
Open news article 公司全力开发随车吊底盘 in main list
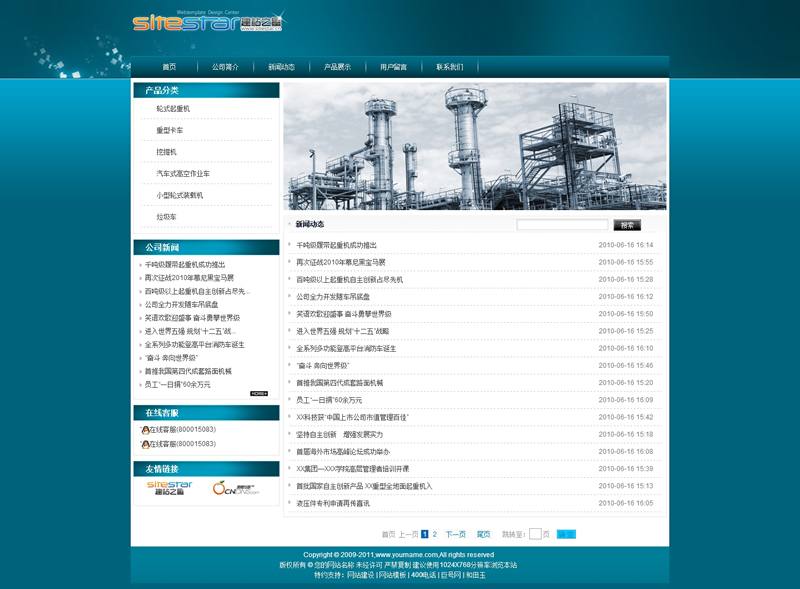pyautogui.click(x=333, y=296)
